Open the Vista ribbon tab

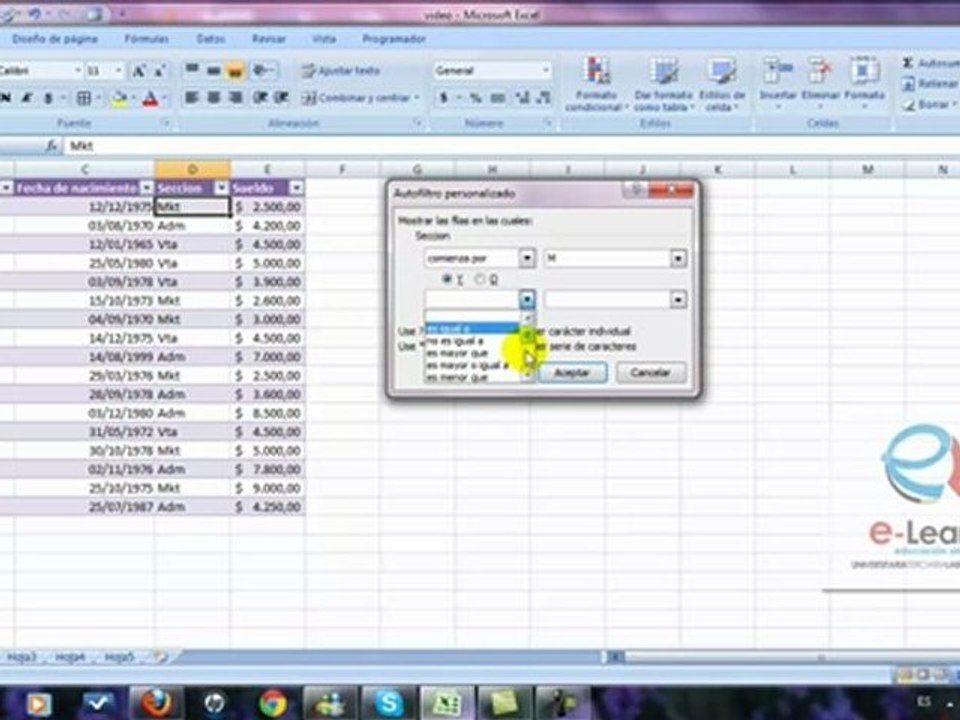[x=324, y=39]
